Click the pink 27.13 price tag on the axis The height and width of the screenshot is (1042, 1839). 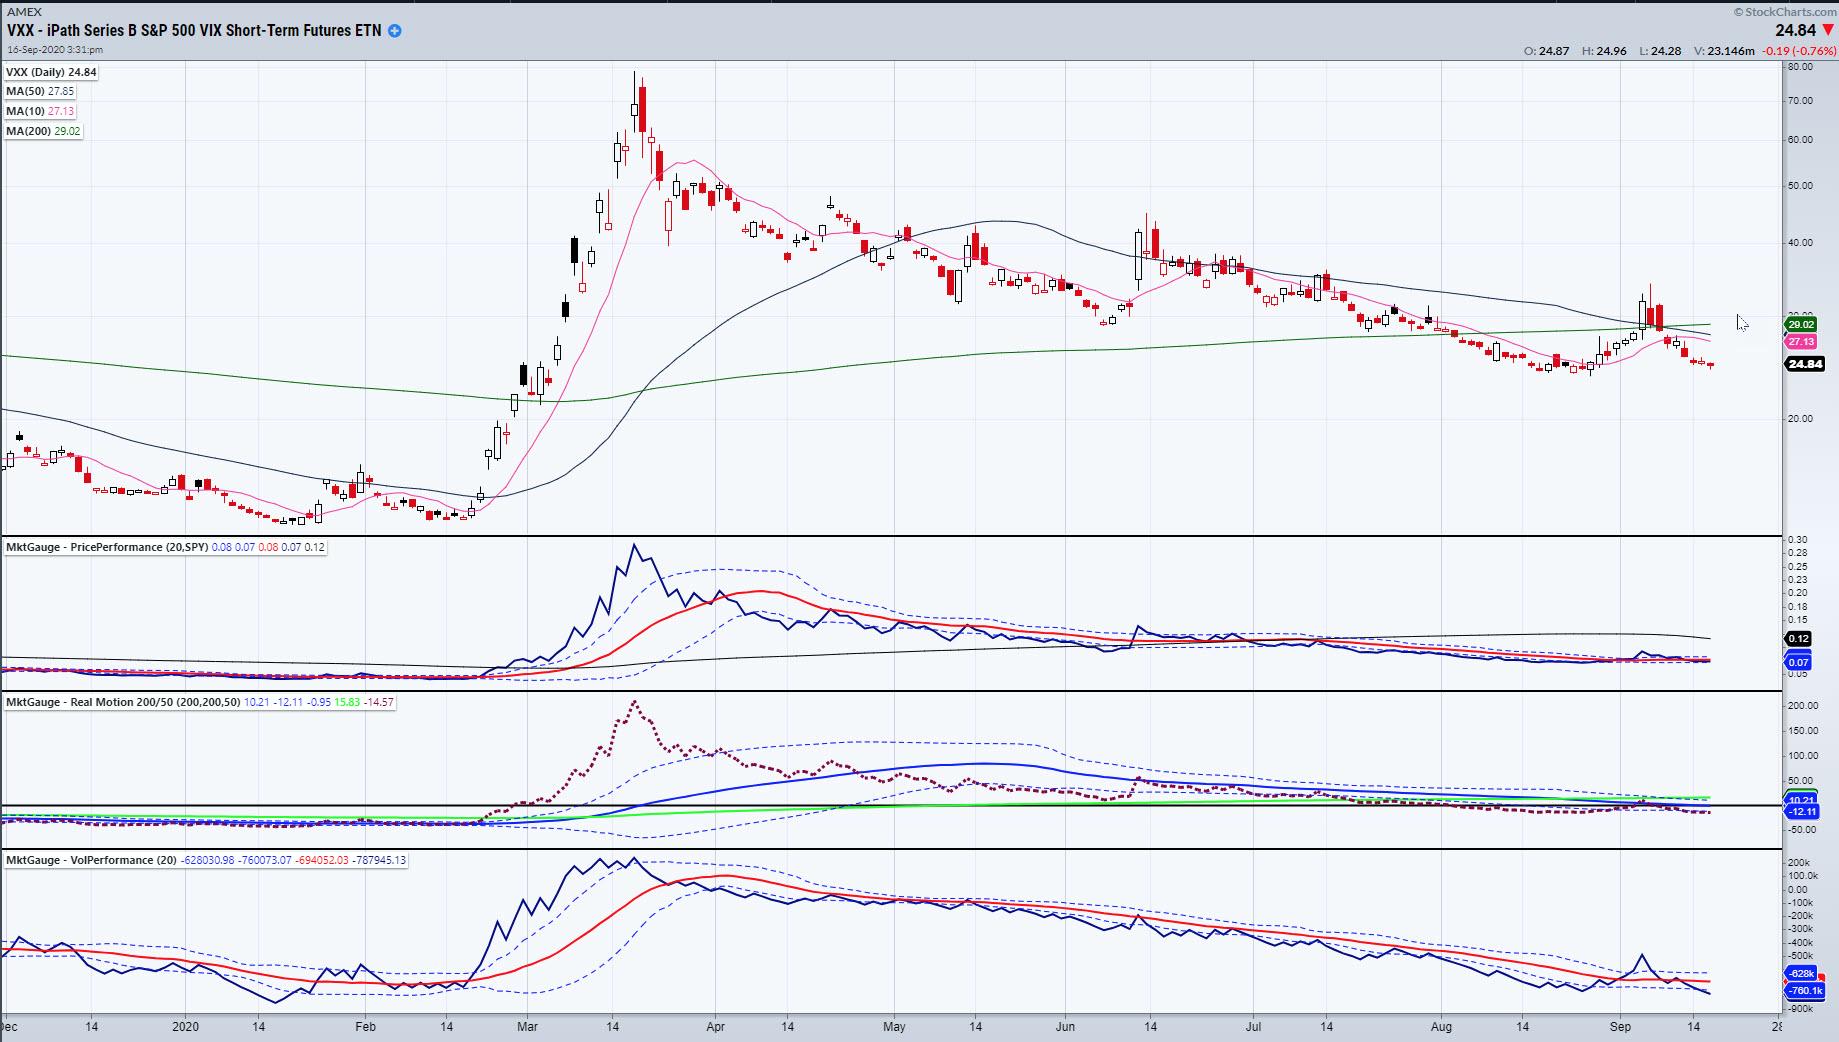(1800, 341)
